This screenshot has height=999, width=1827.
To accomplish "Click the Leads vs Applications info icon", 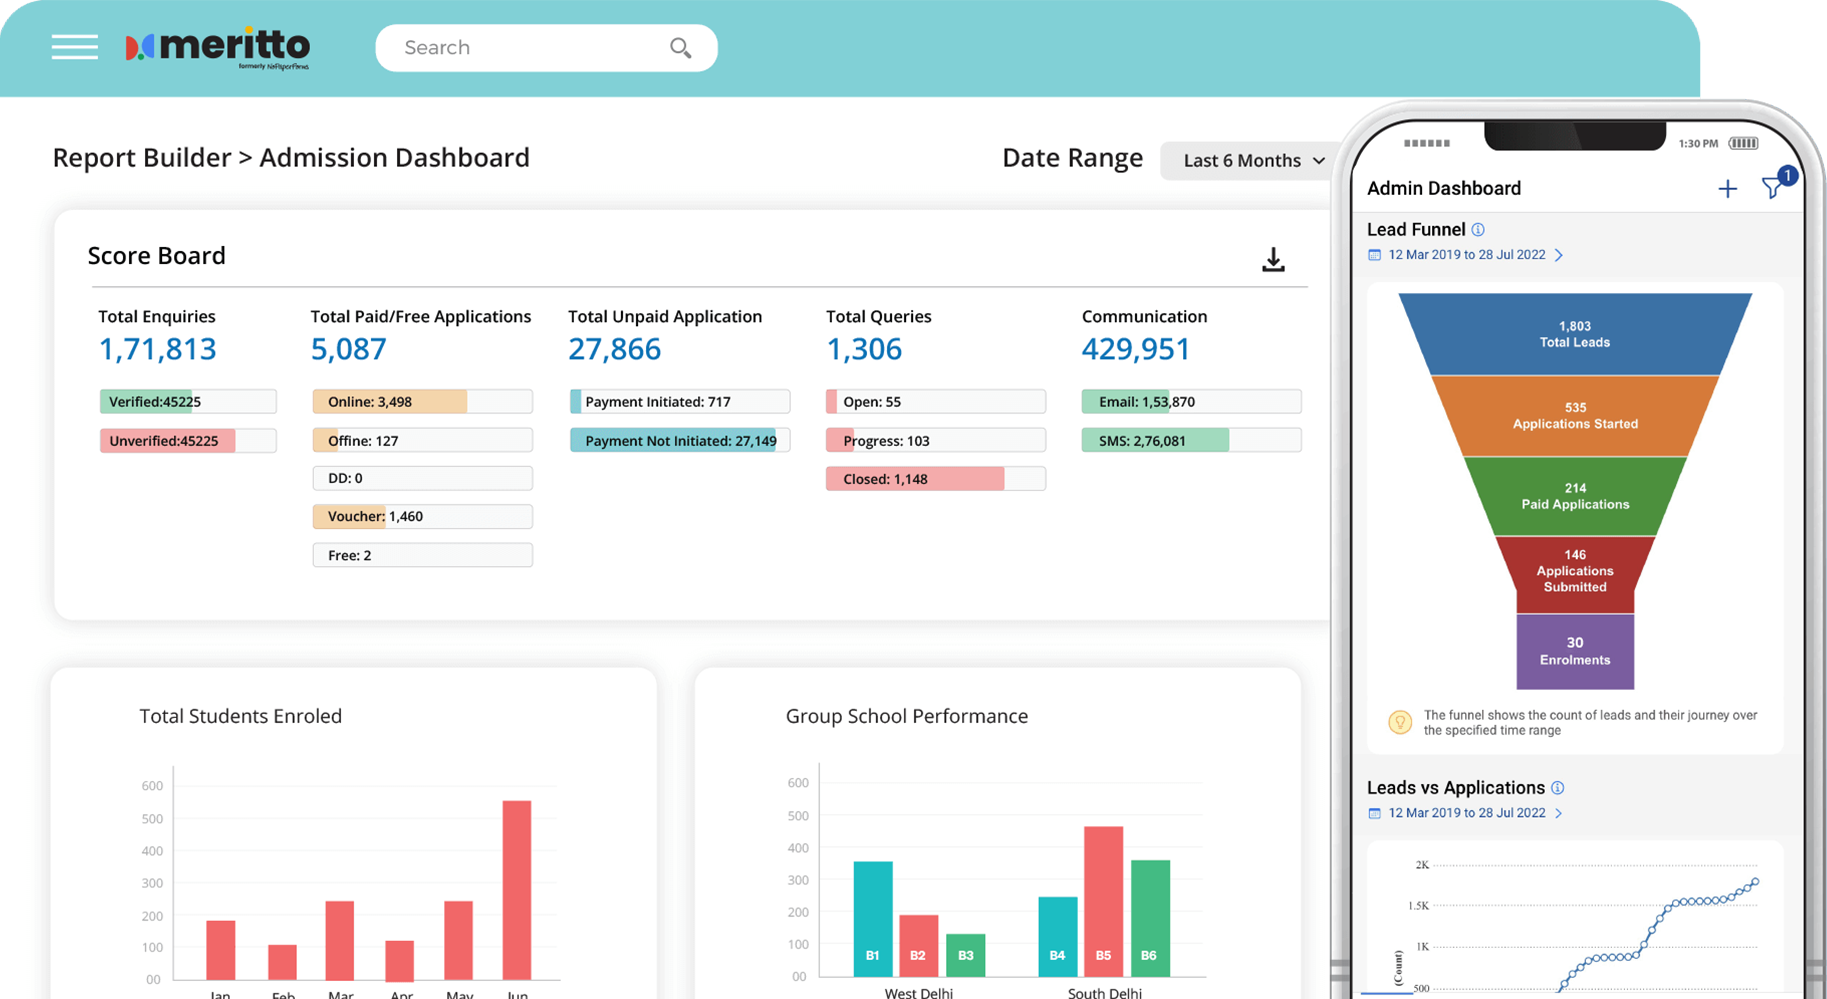I will (1557, 788).
